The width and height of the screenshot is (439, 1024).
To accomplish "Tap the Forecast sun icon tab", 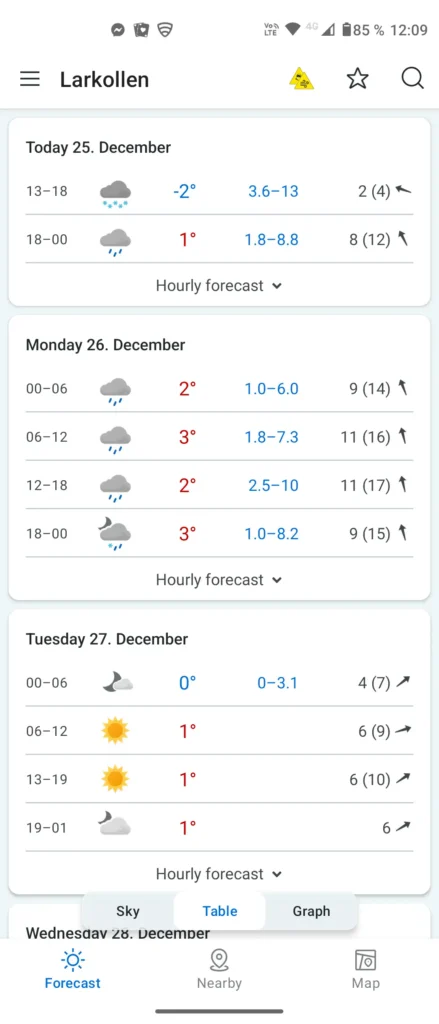I will [x=73, y=968].
